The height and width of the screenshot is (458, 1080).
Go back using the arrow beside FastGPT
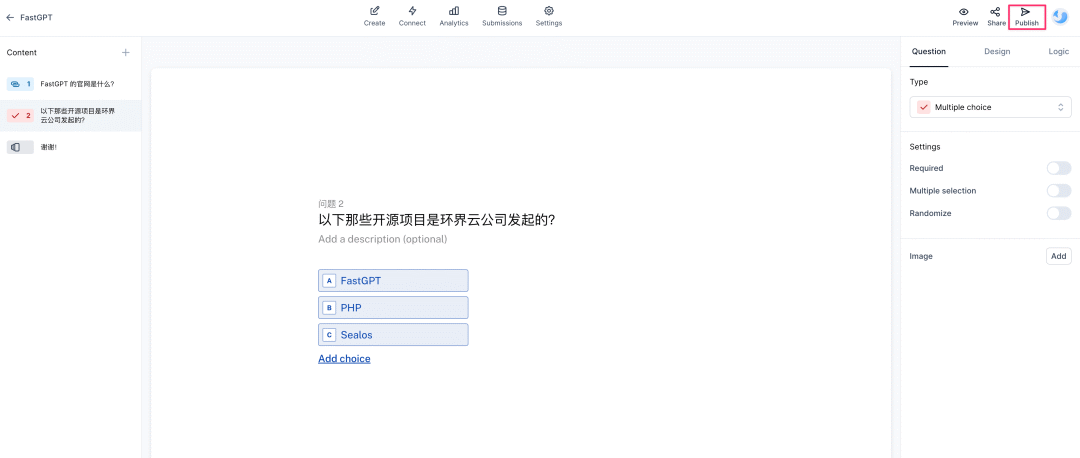[10, 17]
